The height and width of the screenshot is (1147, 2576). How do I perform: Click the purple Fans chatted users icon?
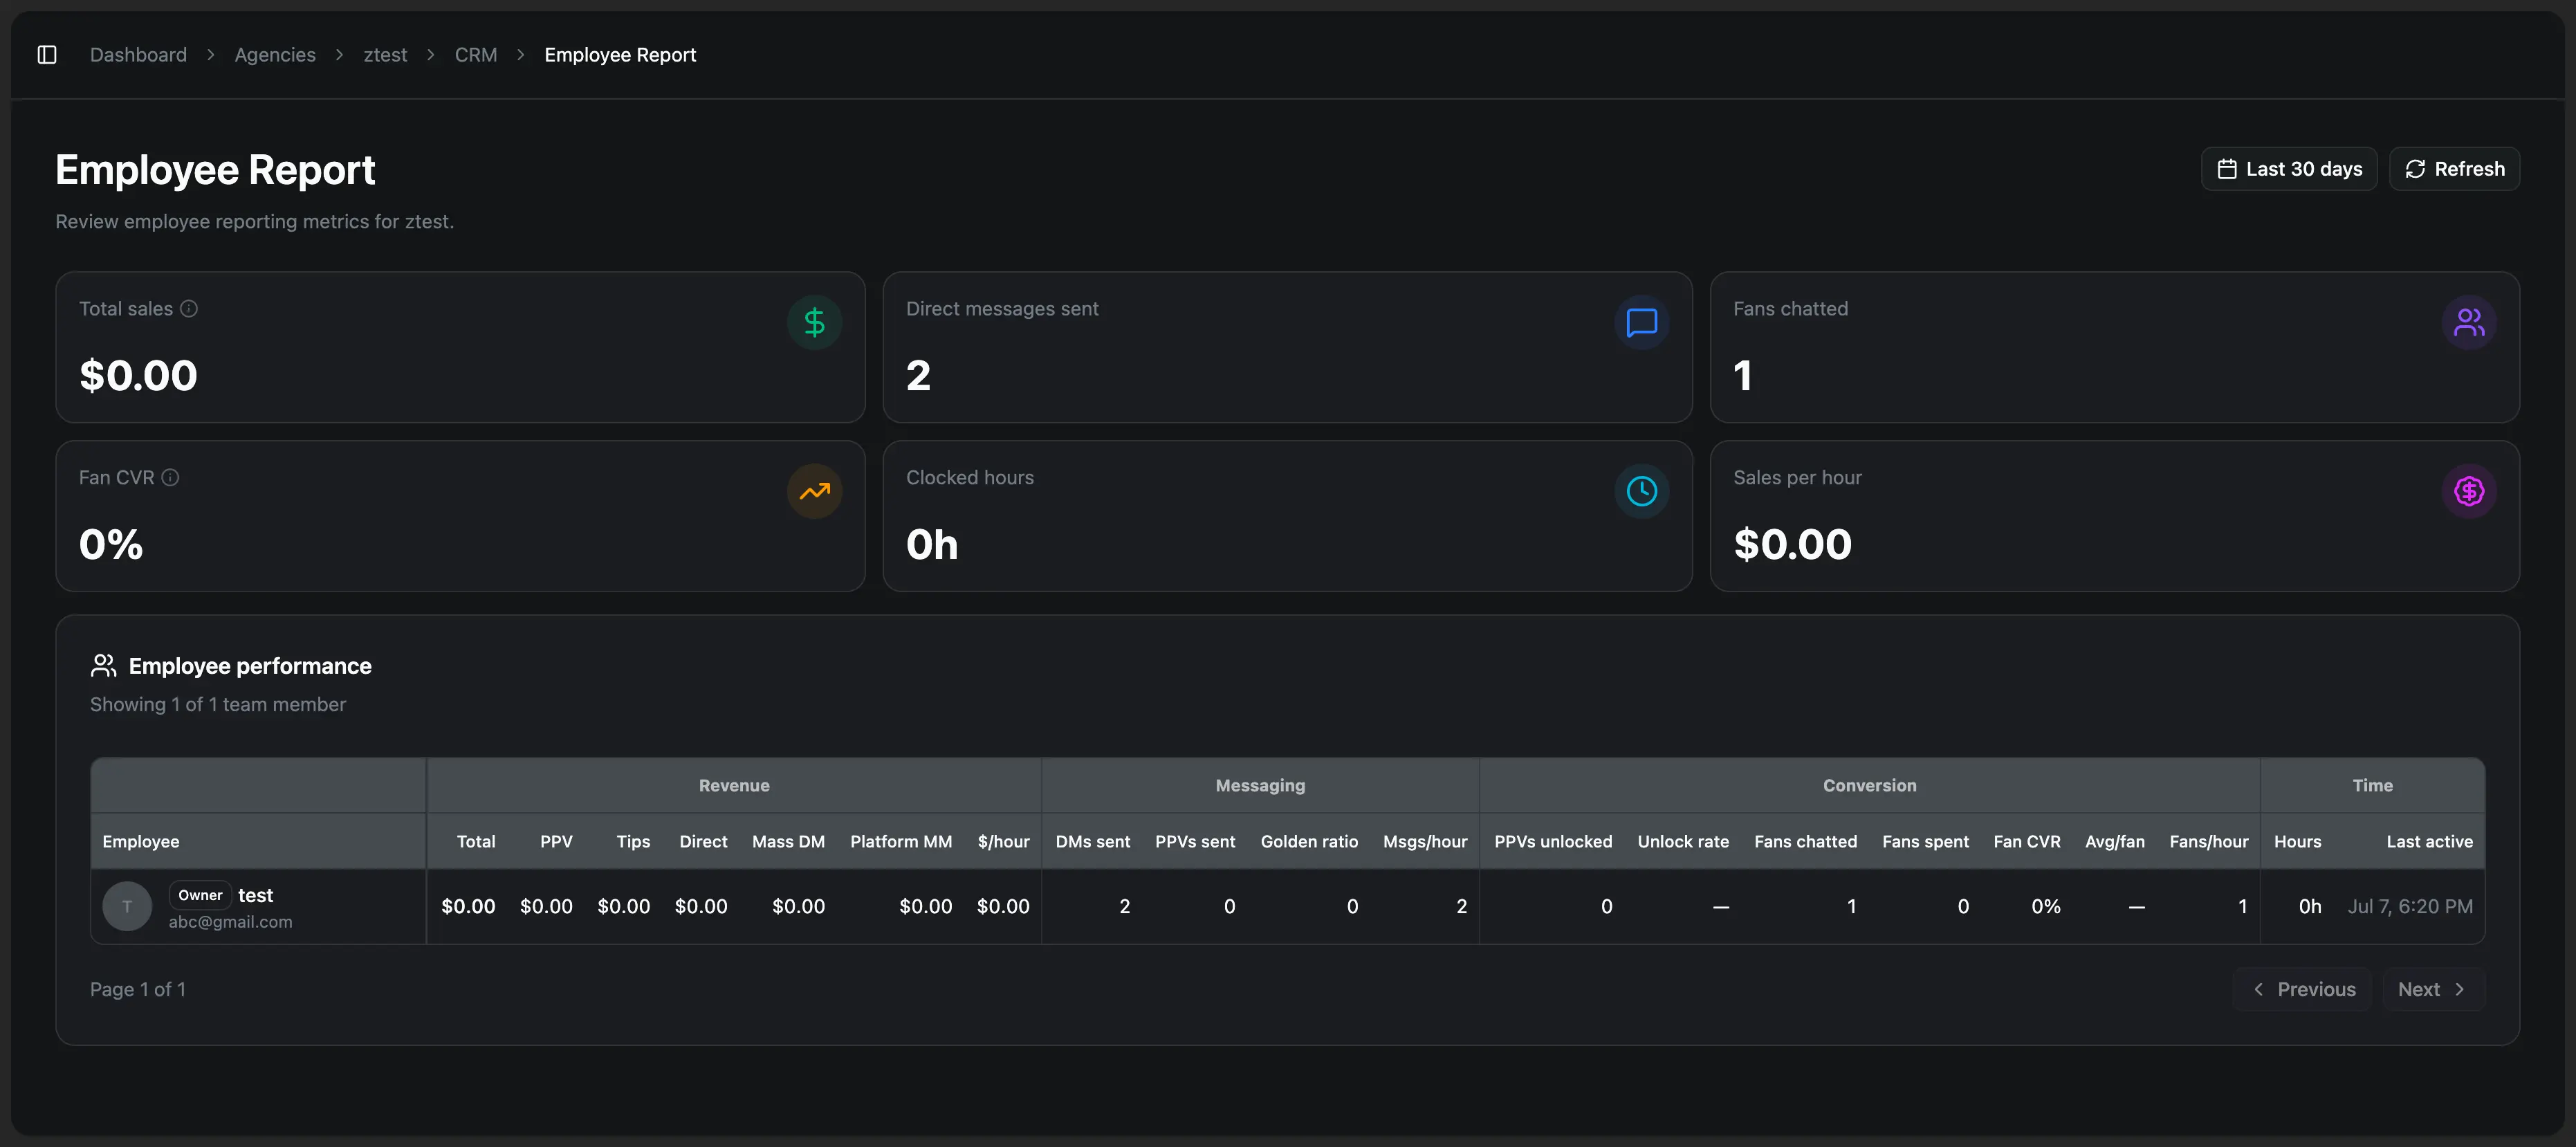pos(2468,322)
